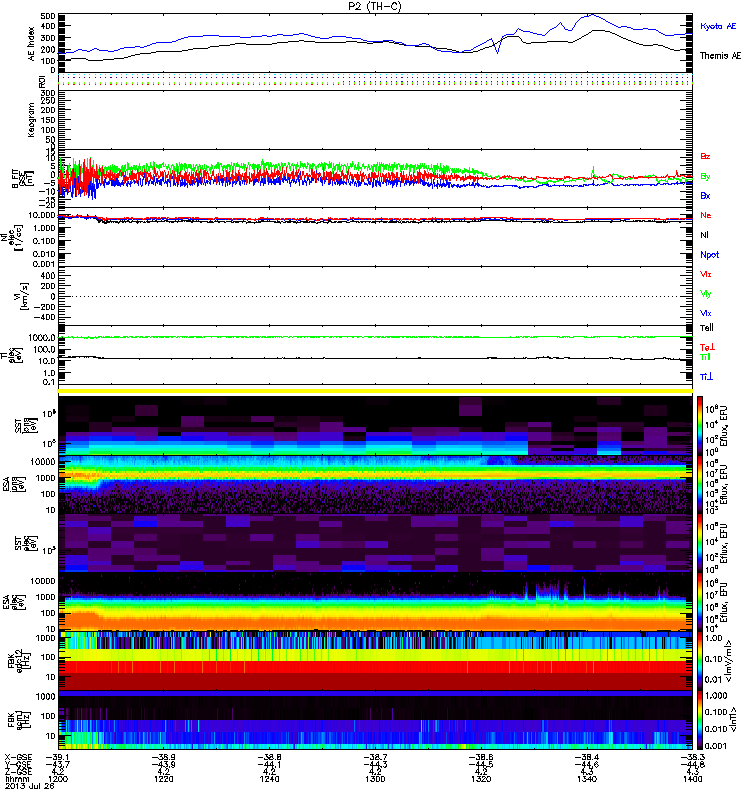Click the red Bz legend label
750x800 pixels.
705,157
